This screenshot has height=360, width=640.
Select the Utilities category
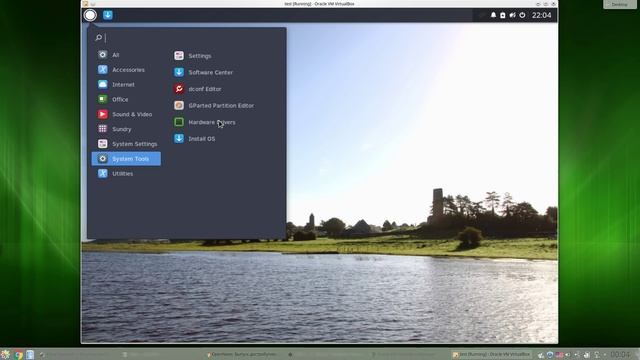[x=126, y=173]
